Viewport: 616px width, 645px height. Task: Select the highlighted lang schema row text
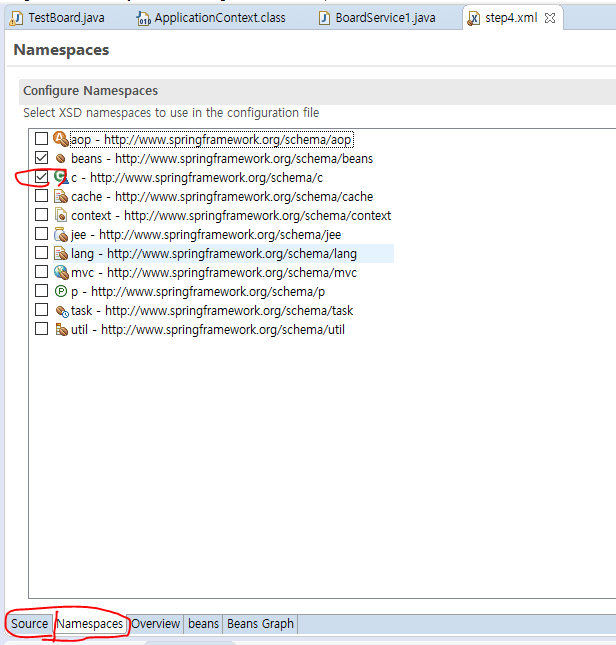pyautogui.click(x=214, y=253)
